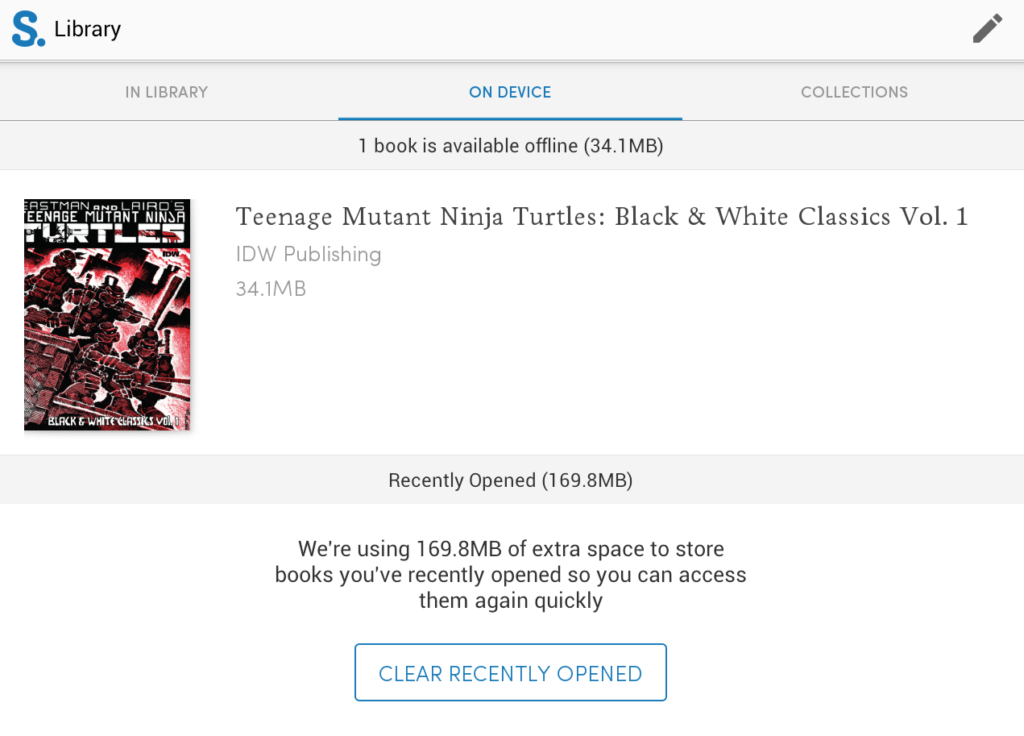Screen dimensions: 1024x736
Task: Open the COLLECTIONS tab
Action: [854, 92]
